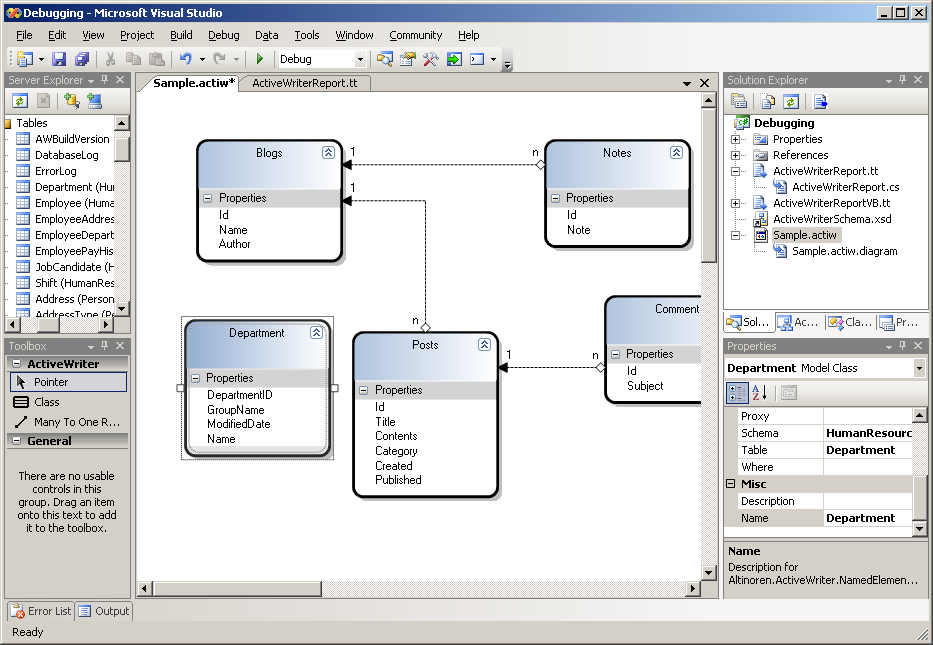The image size is (933, 645).
Task: Click the diagram horizontal scrollbar thumb
Action: point(237,589)
